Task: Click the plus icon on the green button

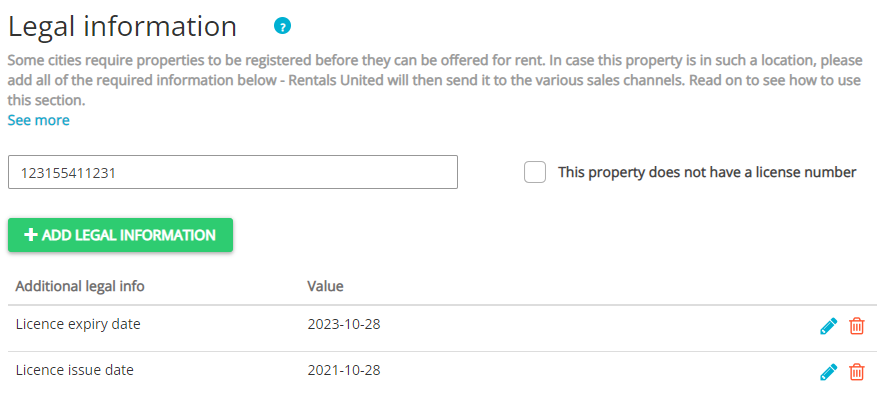Action: (31, 235)
